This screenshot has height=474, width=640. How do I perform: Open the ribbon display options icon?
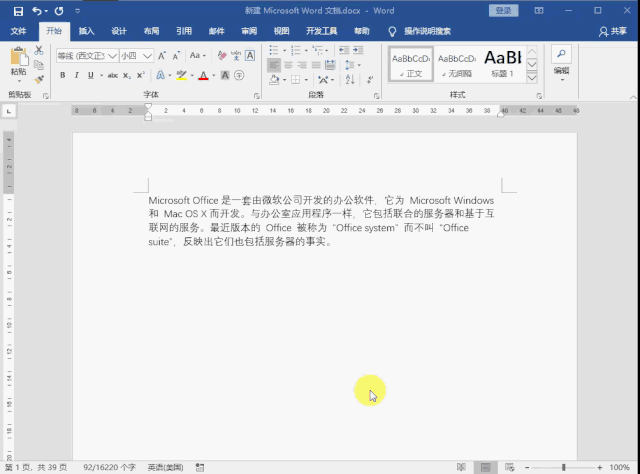click(539, 11)
